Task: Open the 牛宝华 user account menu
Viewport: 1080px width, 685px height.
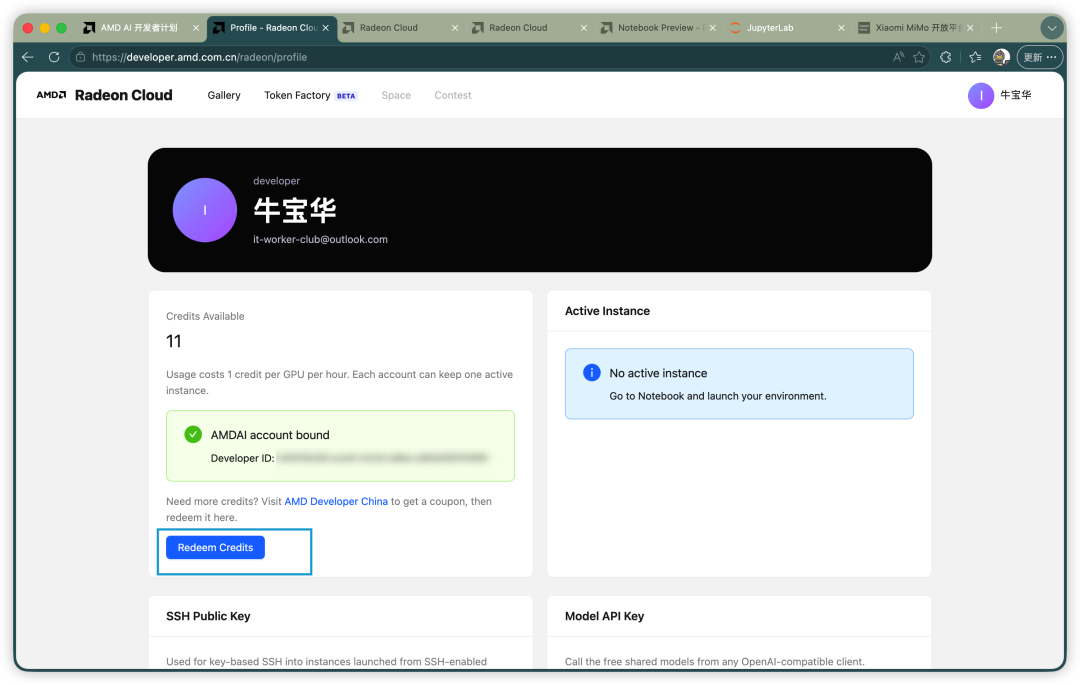Action: [x=999, y=96]
